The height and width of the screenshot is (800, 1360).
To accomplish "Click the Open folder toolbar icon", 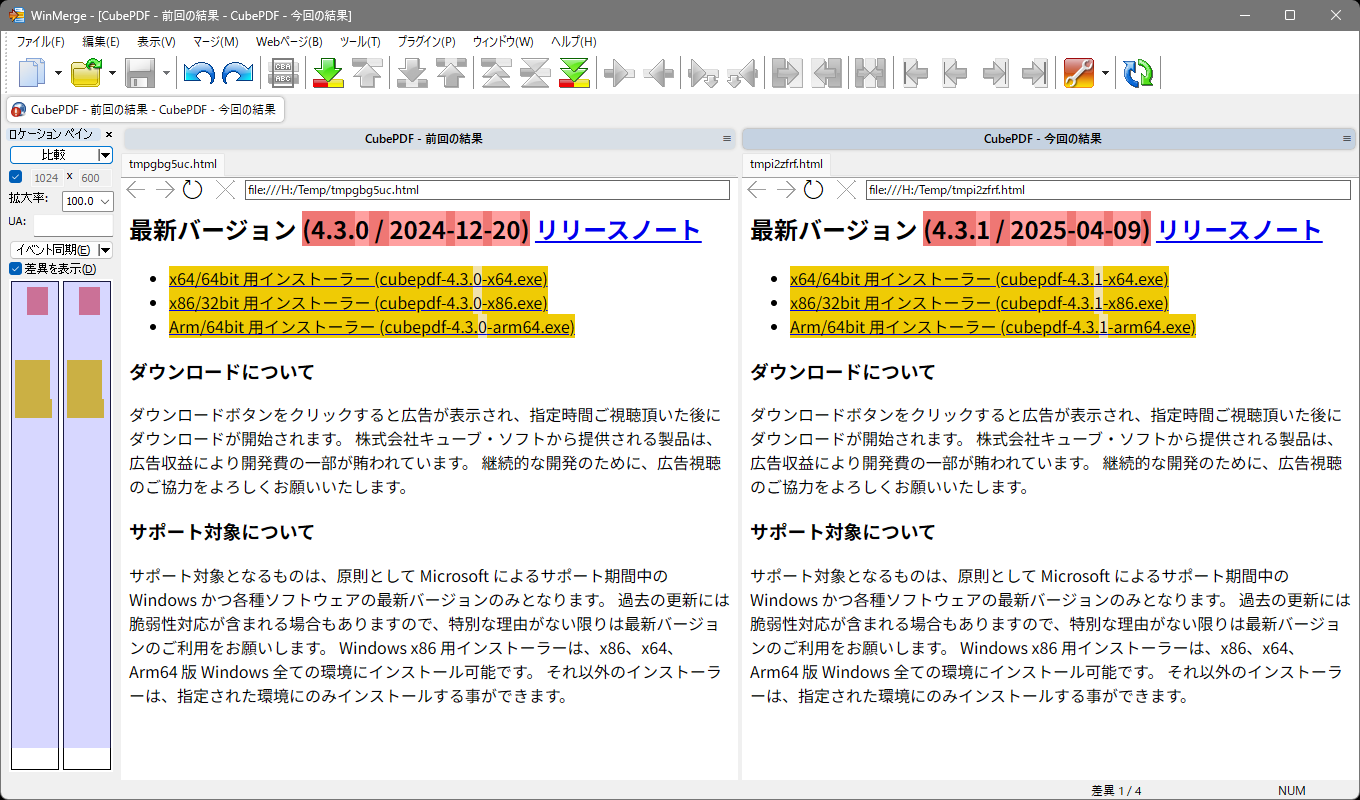I will coord(87,73).
